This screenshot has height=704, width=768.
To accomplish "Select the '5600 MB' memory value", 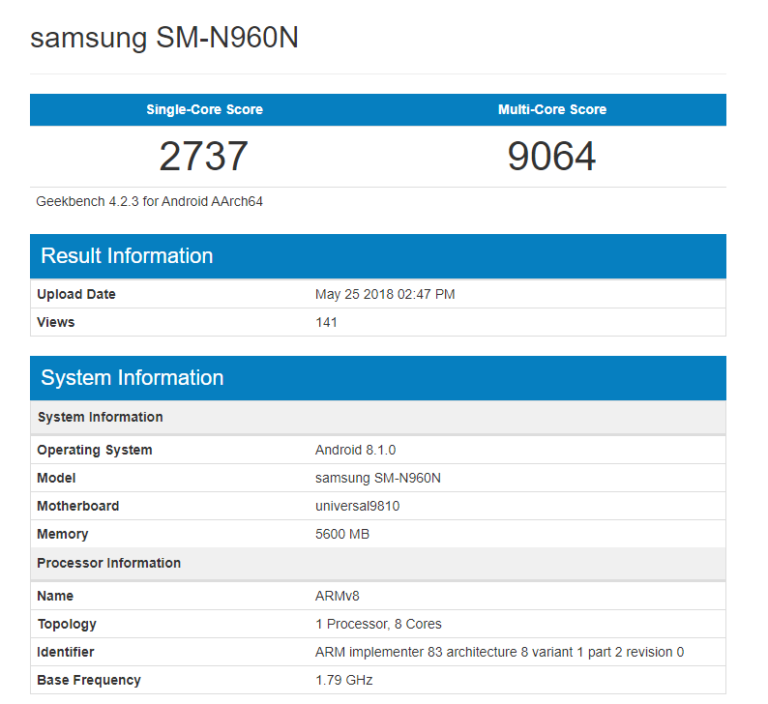I will [x=342, y=534].
